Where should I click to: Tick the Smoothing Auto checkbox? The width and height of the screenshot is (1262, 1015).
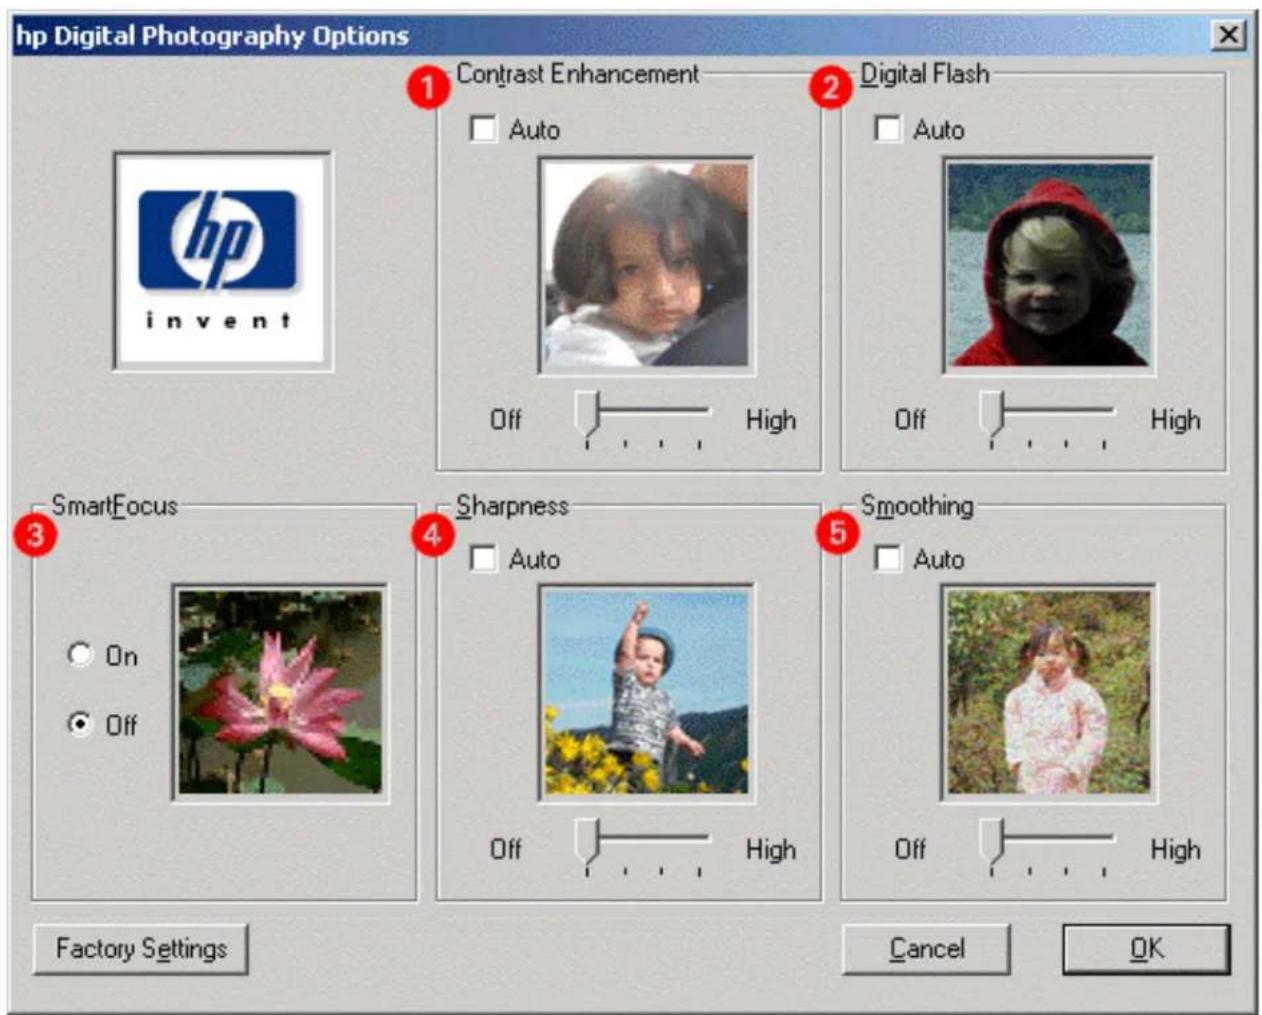pos(887,558)
